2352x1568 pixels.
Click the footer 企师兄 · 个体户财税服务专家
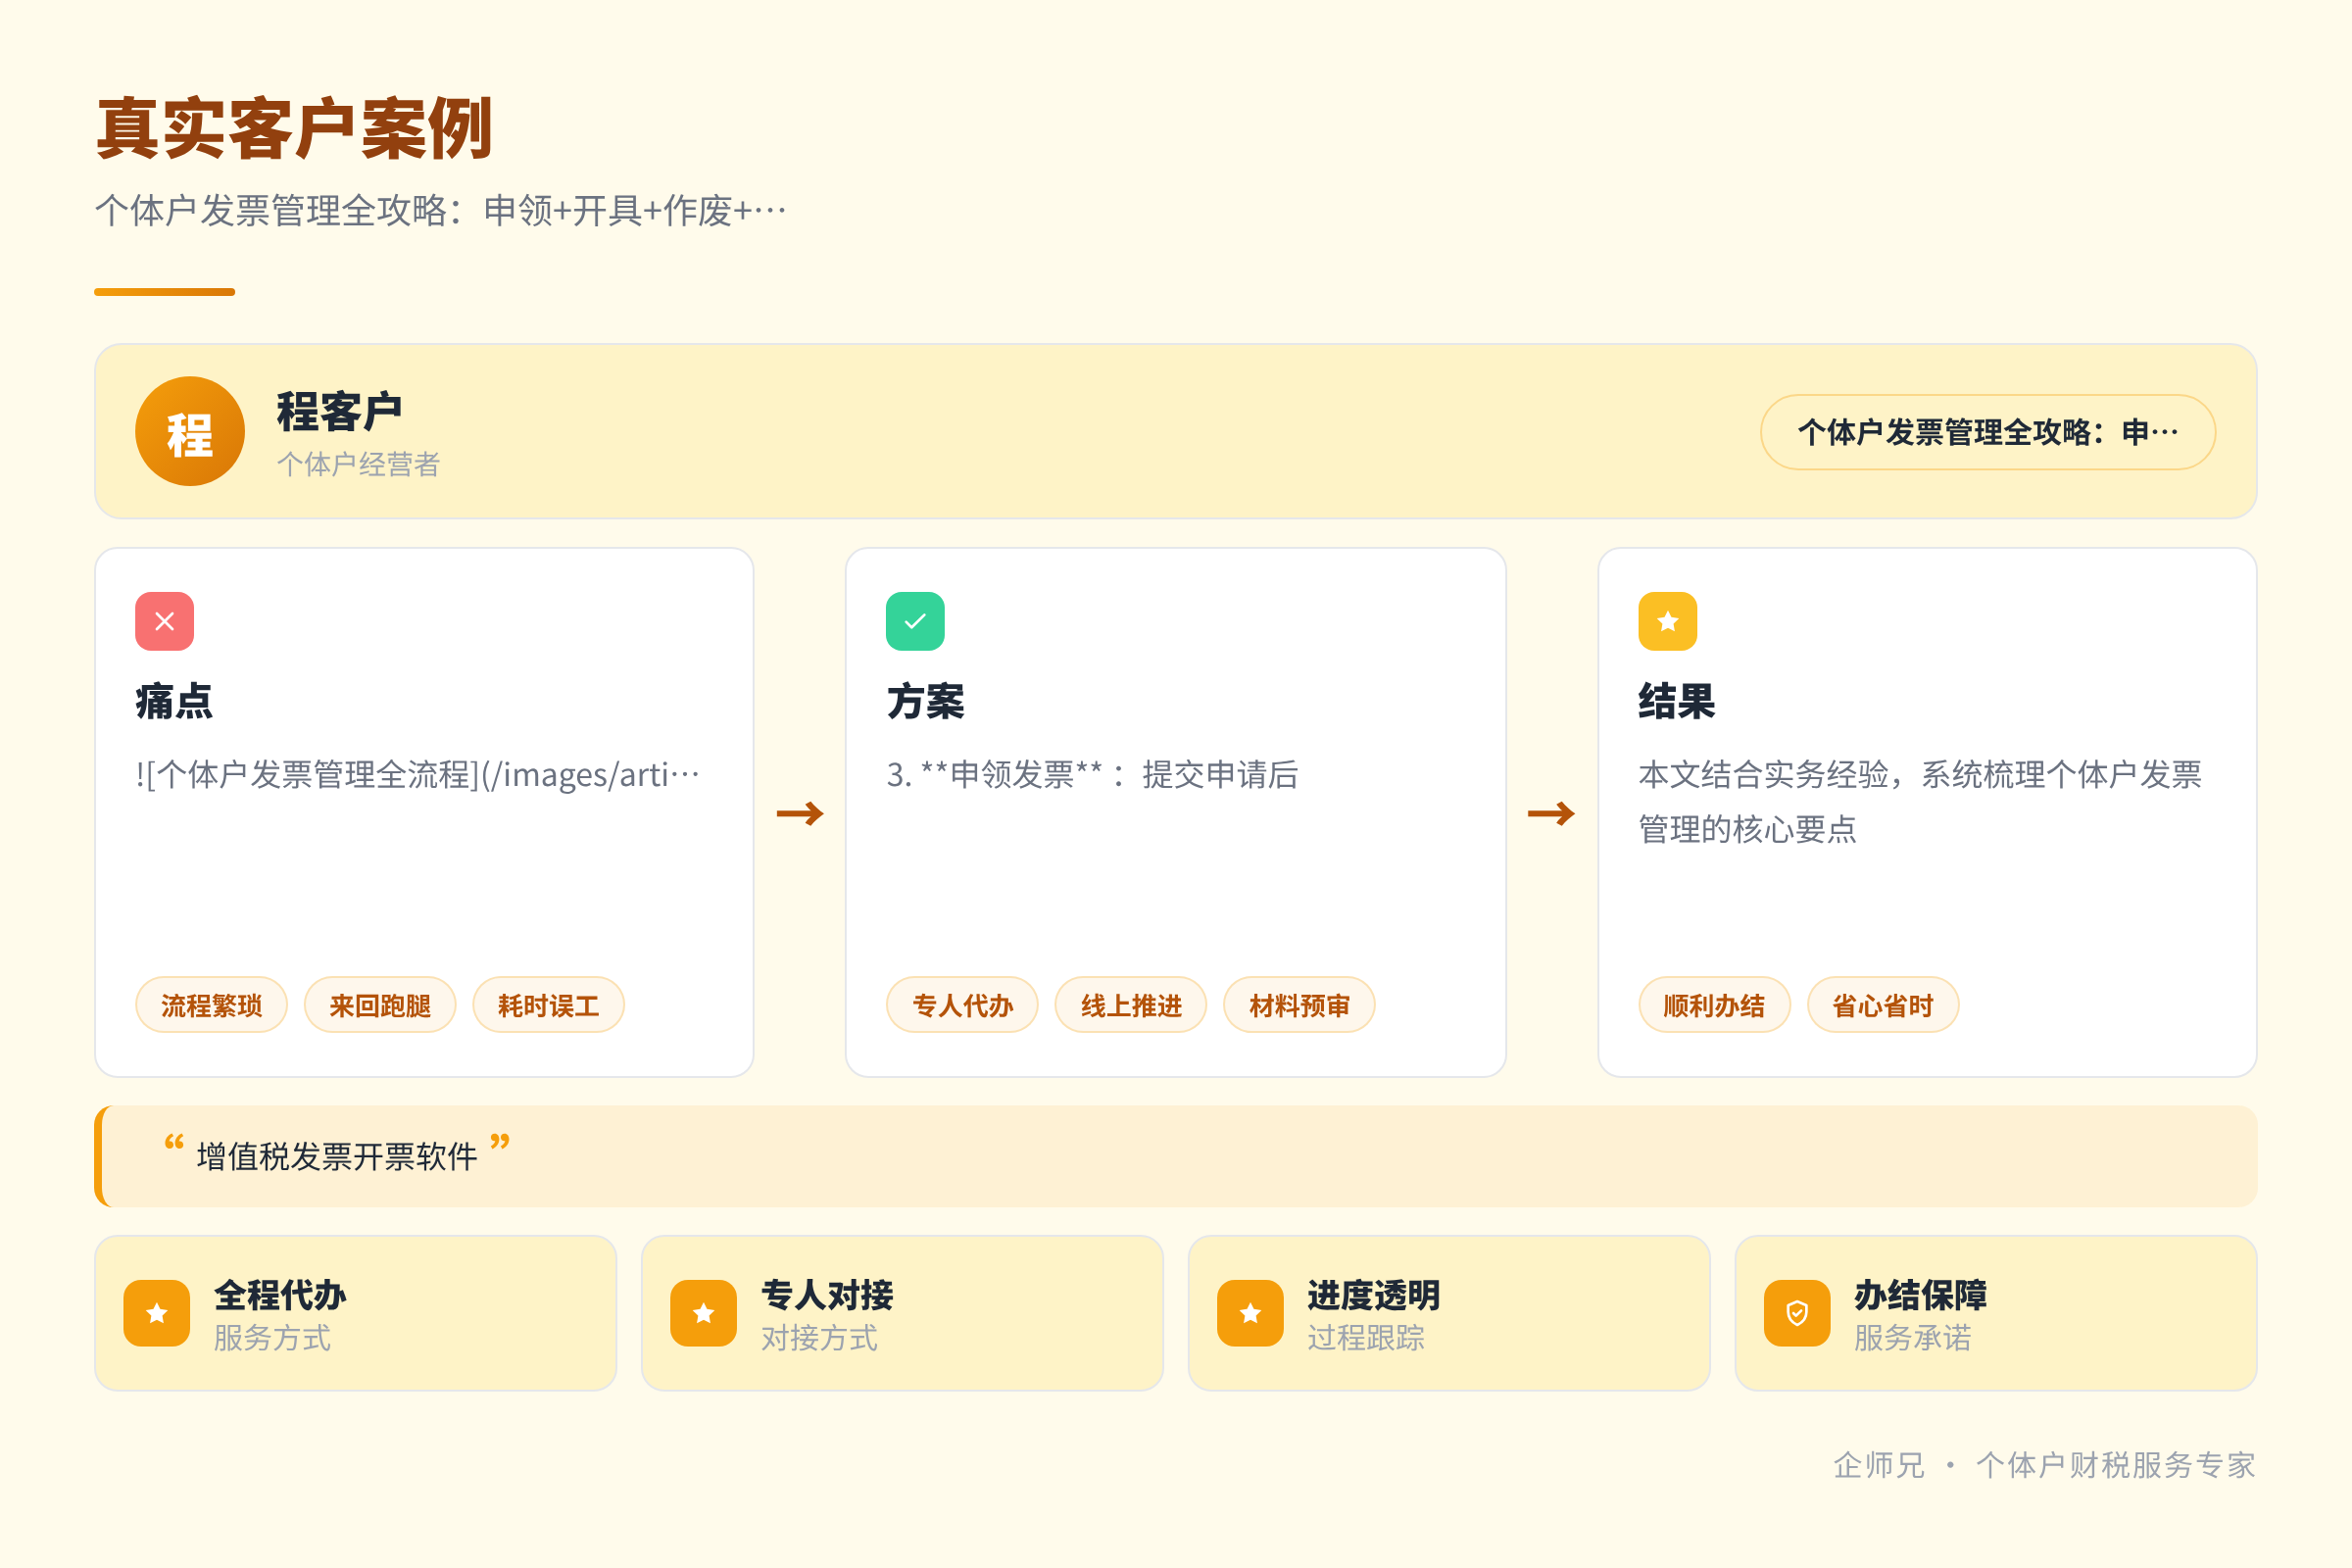click(2044, 1464)
